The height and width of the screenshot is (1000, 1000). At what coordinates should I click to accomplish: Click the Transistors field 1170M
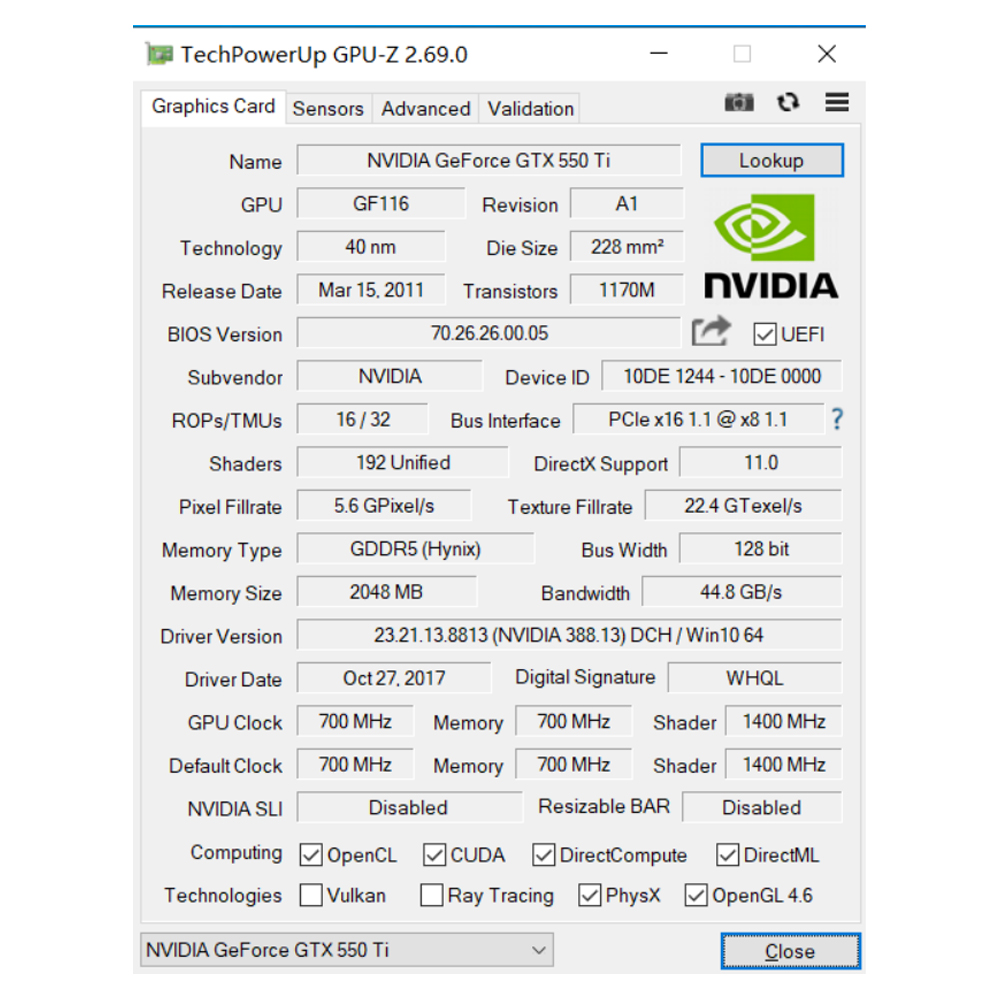pos(626,290)
